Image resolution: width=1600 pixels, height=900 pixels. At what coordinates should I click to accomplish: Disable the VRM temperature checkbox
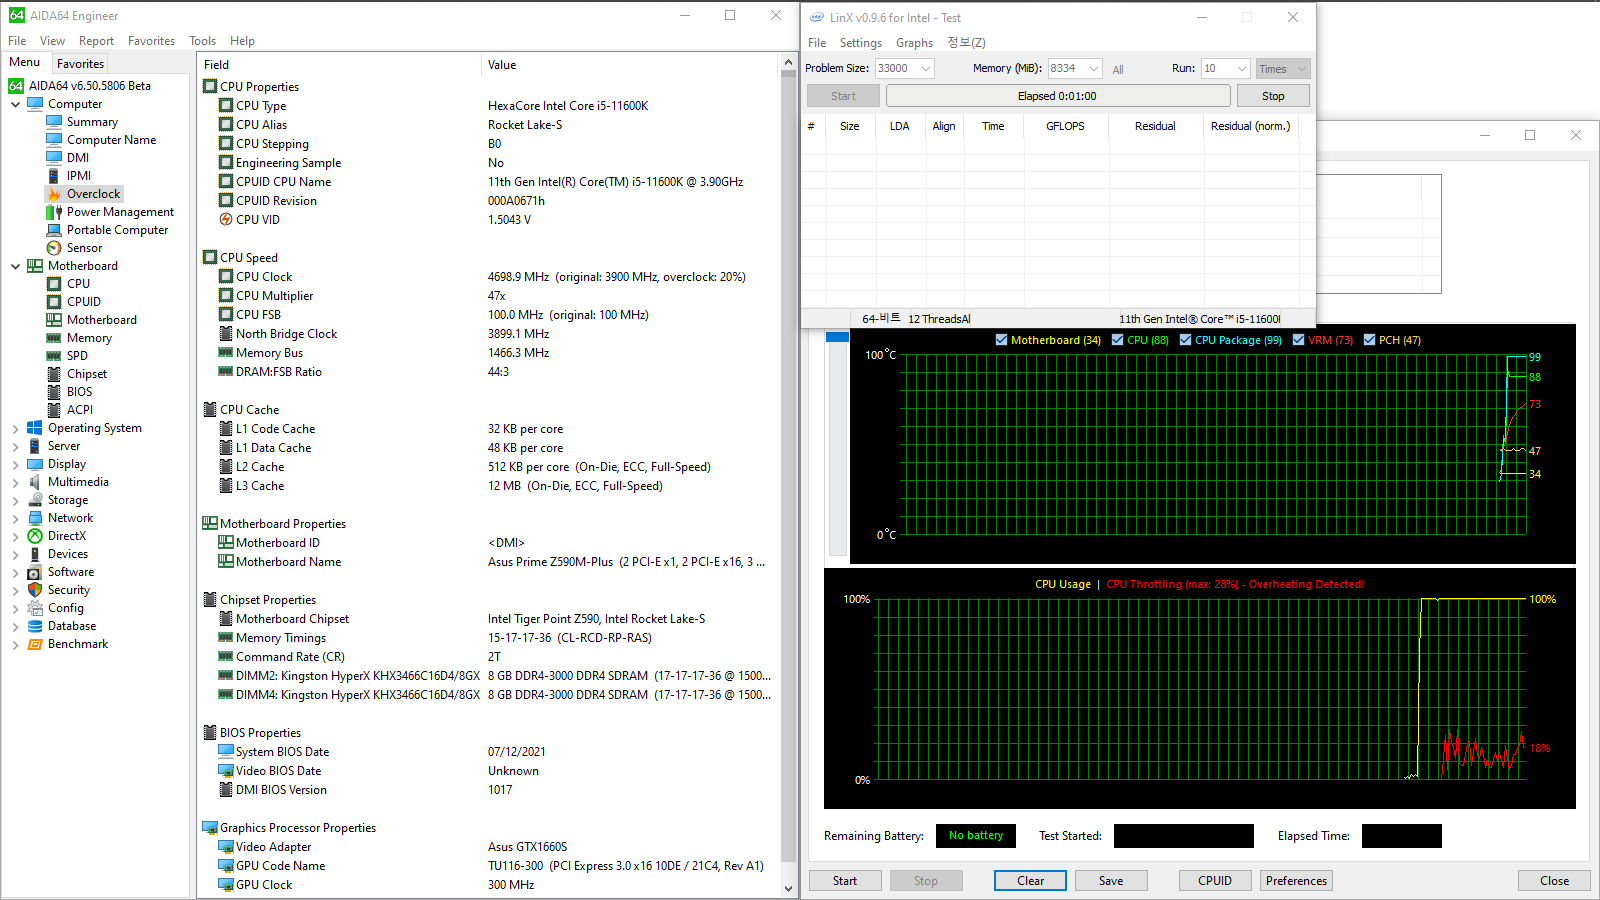(x=1298, y=340)
